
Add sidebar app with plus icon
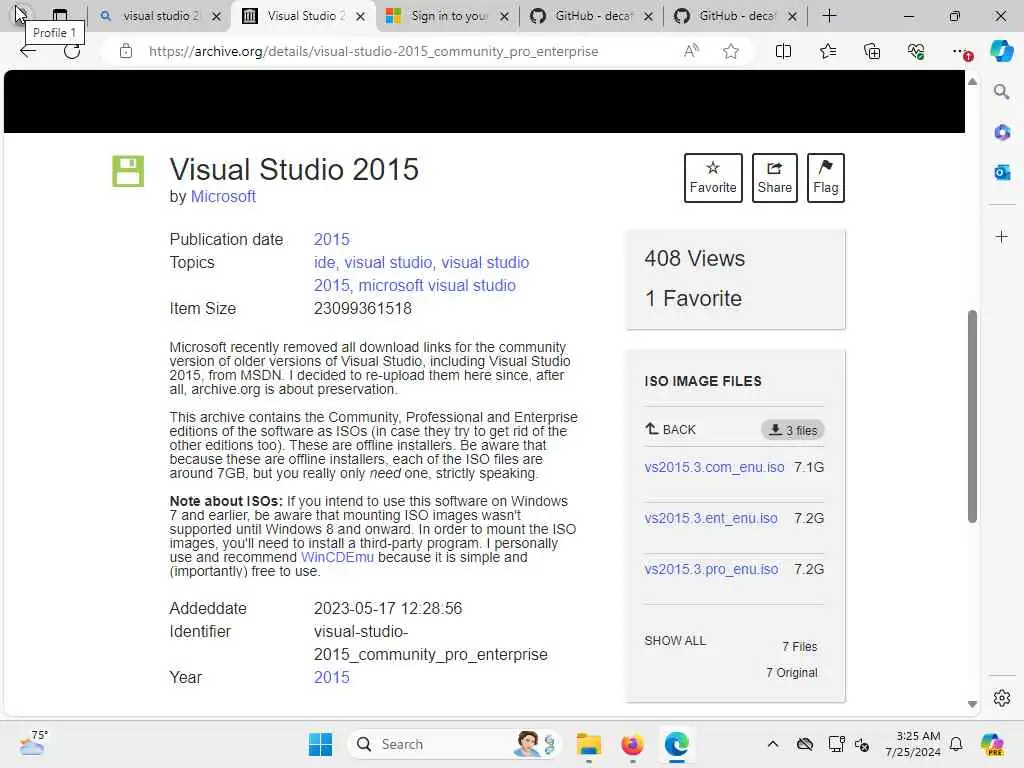1002,236
